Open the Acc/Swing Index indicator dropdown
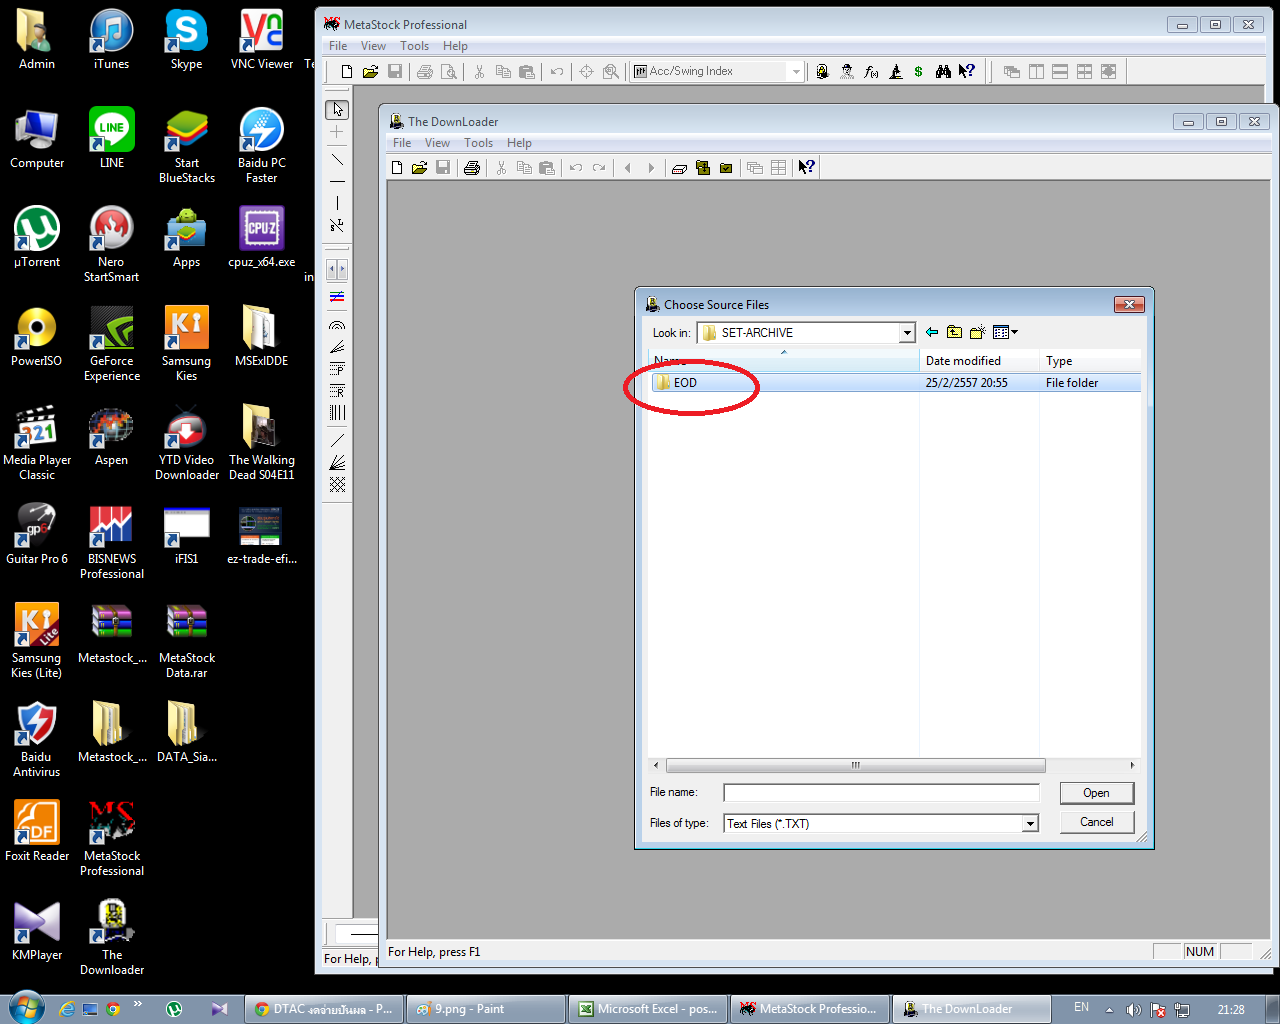The width and height of the screenshot is (1280, 1024). pyautogui.click(x=796, y=71)
